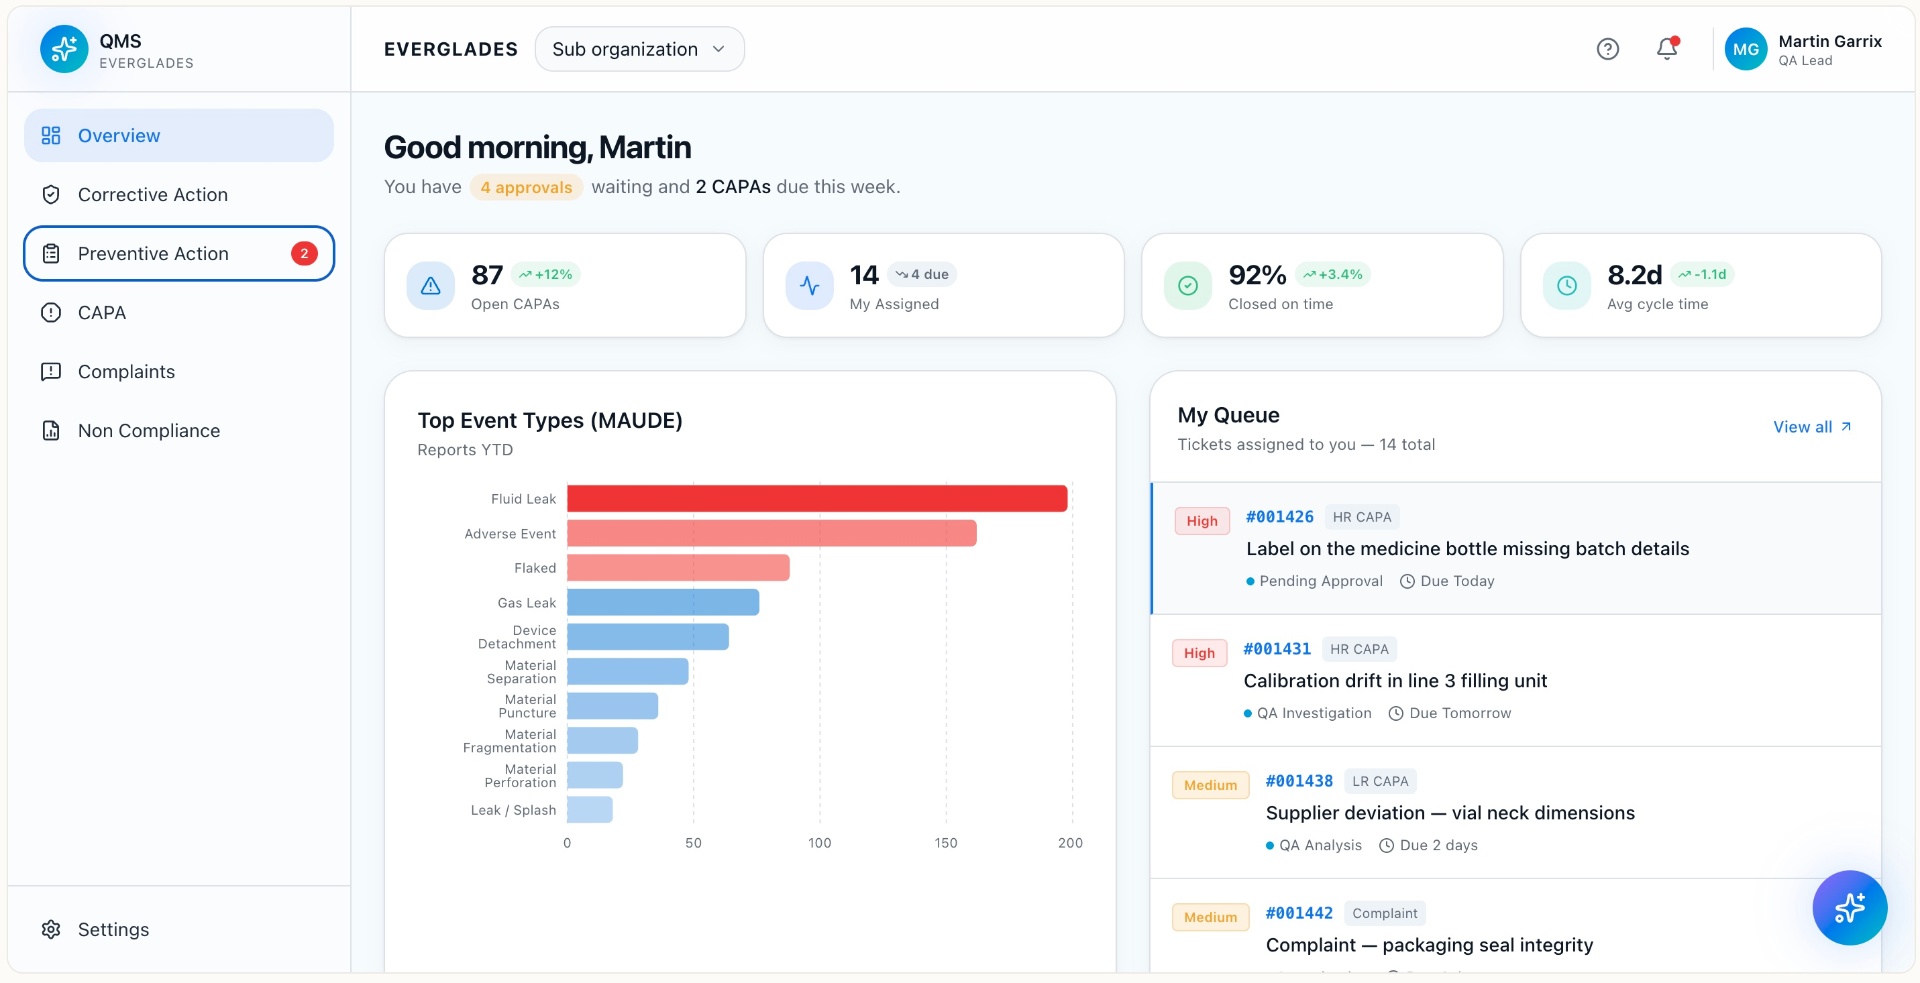Click the Adverse Event chart bar
Screen dimensions: 1920x983
click(x=772, y=533)
